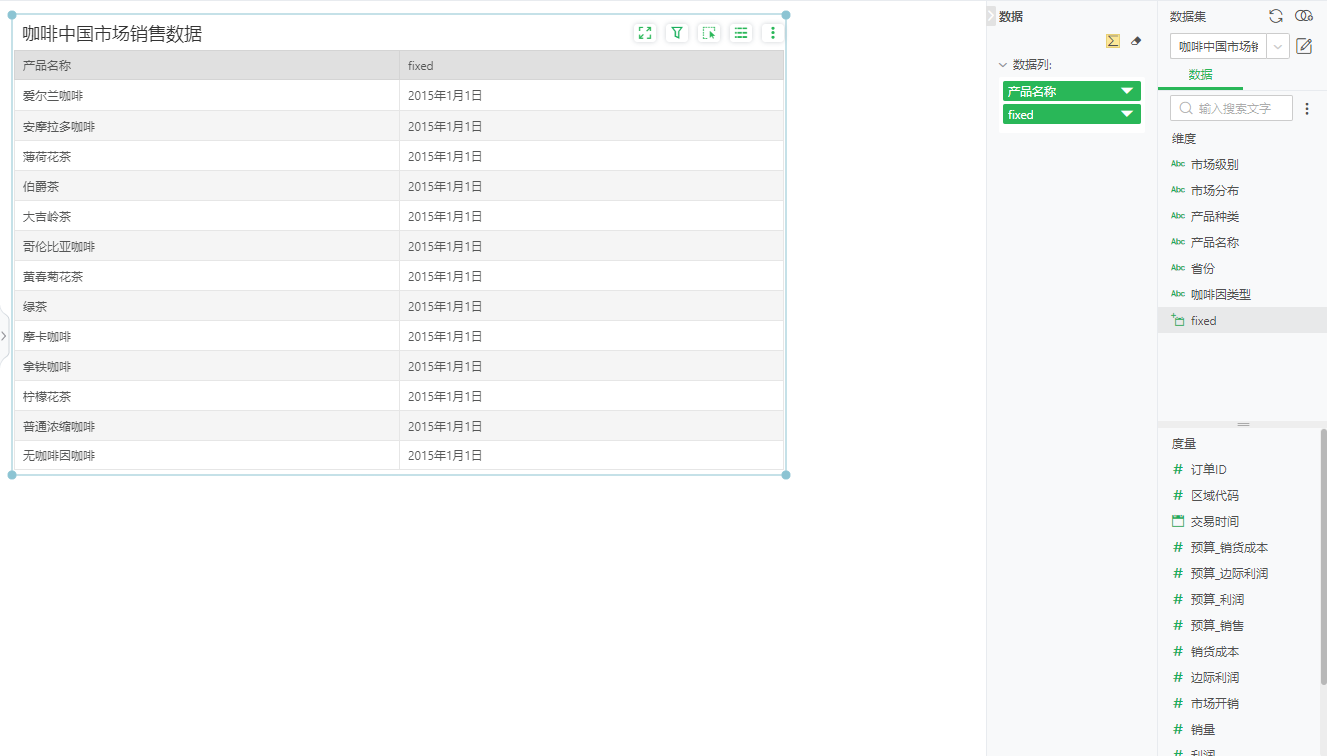Image resolution: width=1327 pixels, height=756 pixels.
Task: Click the selection cursor icon in table toolbar
Action: pos(709,33)
